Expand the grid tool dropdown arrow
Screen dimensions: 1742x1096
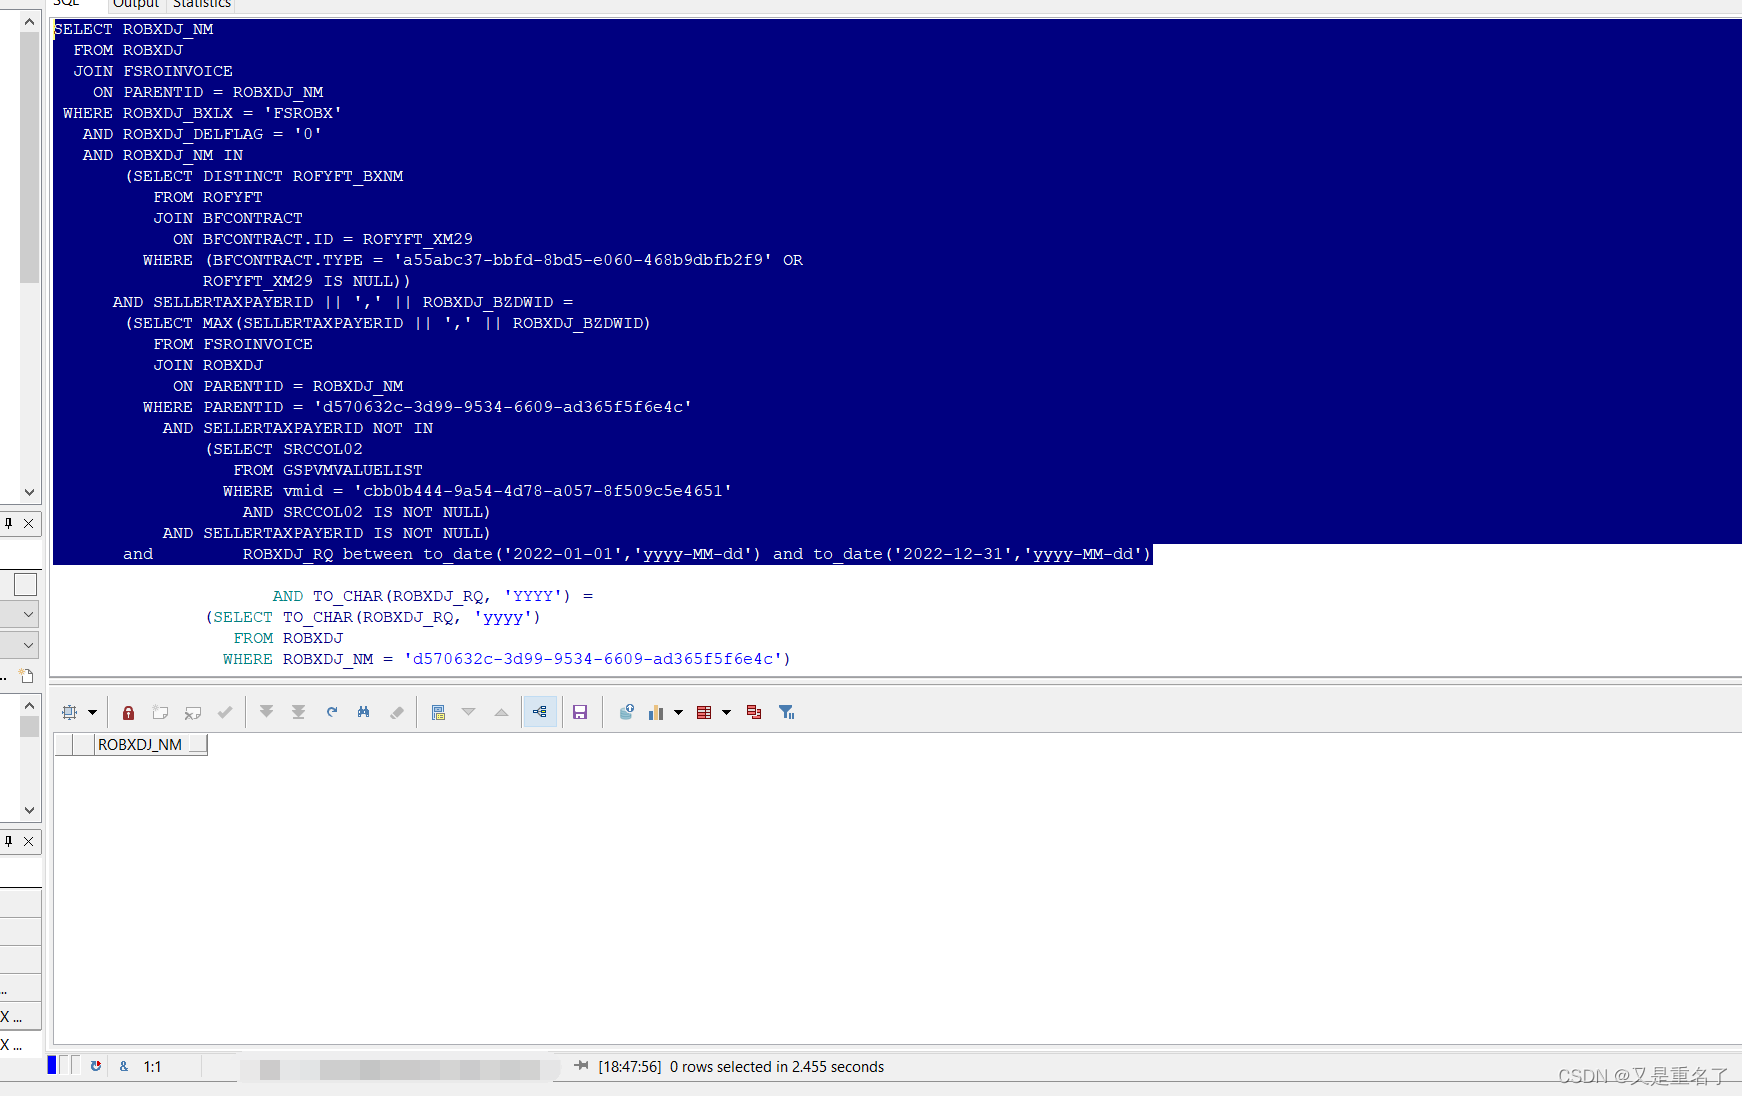coord(92,712)
